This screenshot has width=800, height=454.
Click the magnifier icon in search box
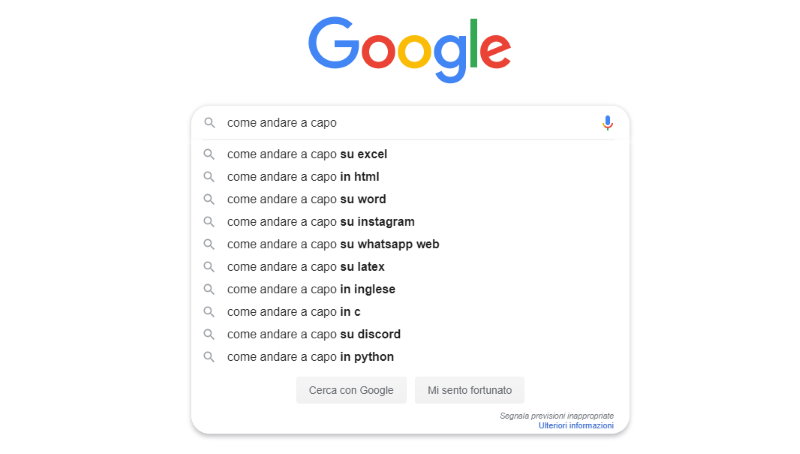click(x=209, y=122)
